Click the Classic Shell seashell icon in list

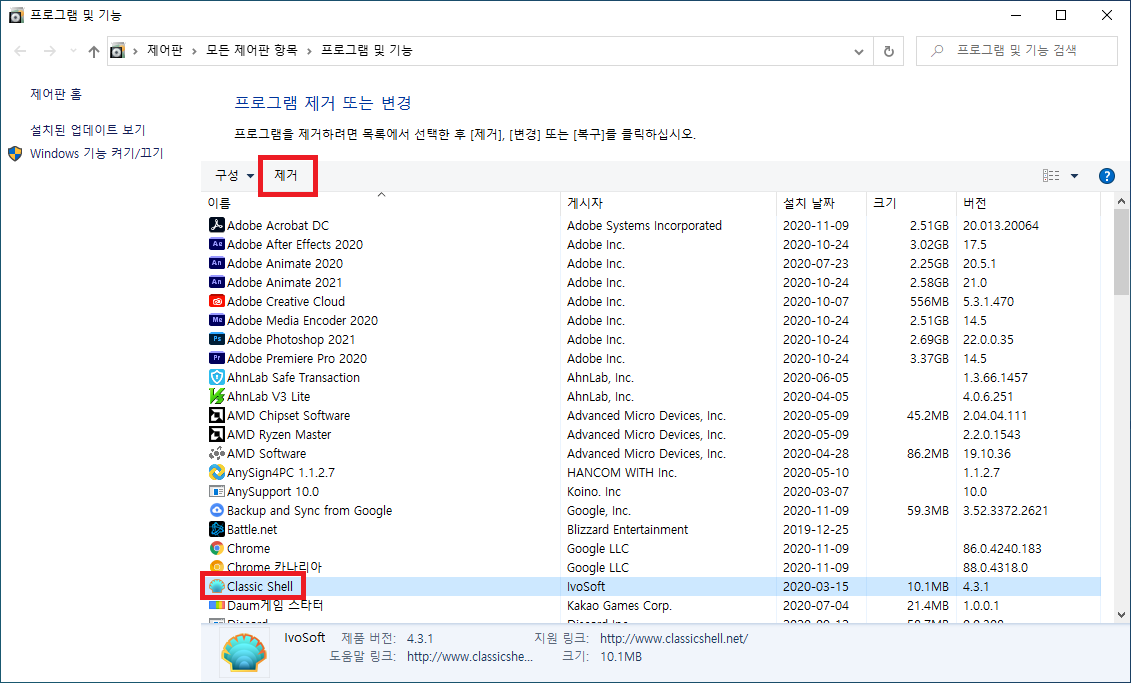pyautogui.click(x=216, y=586)
